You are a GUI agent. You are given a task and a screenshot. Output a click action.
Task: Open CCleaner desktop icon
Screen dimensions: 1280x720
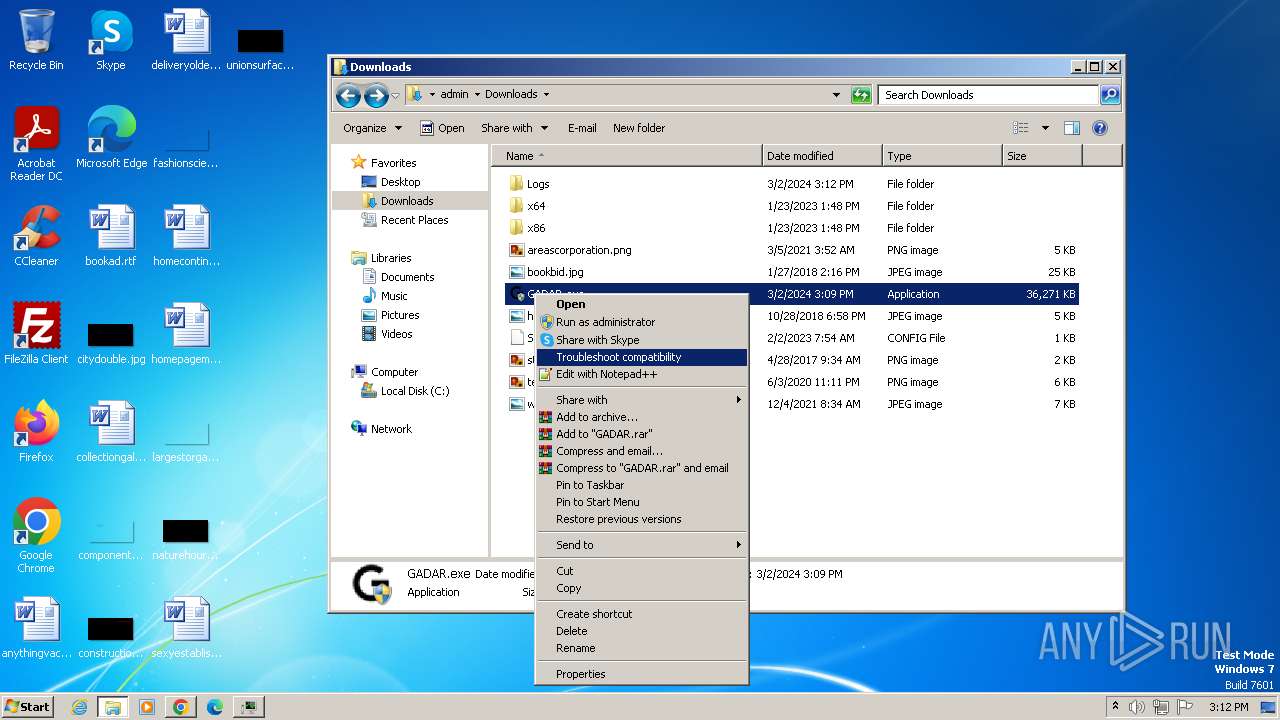coord(36,237)
